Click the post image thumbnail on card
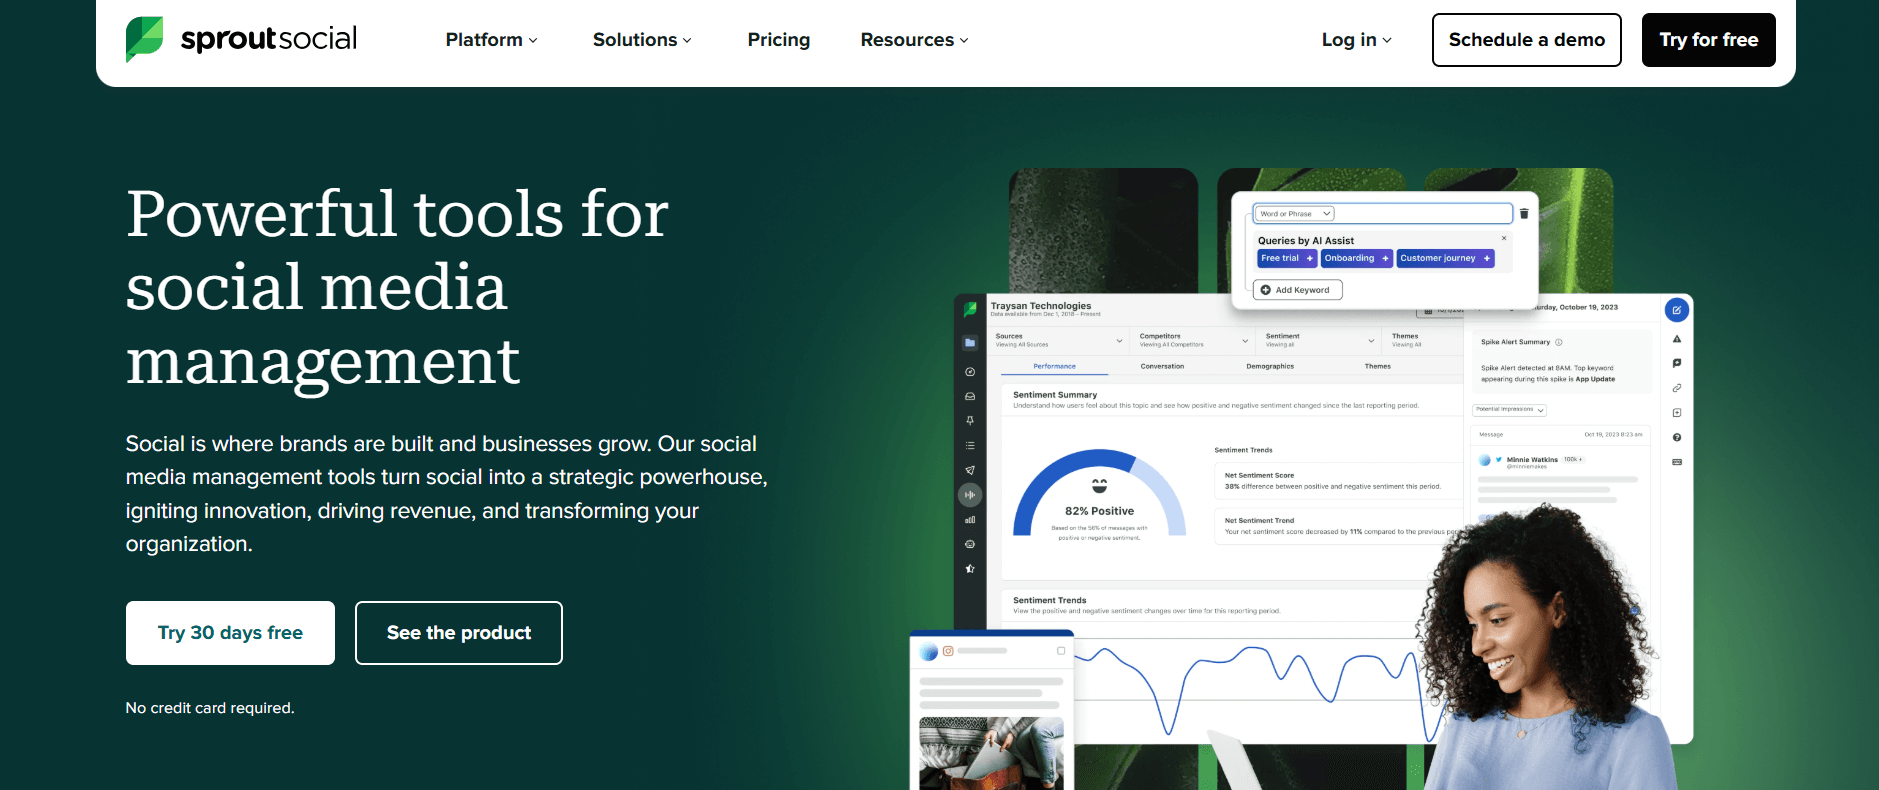 click(x=991, y=753)
